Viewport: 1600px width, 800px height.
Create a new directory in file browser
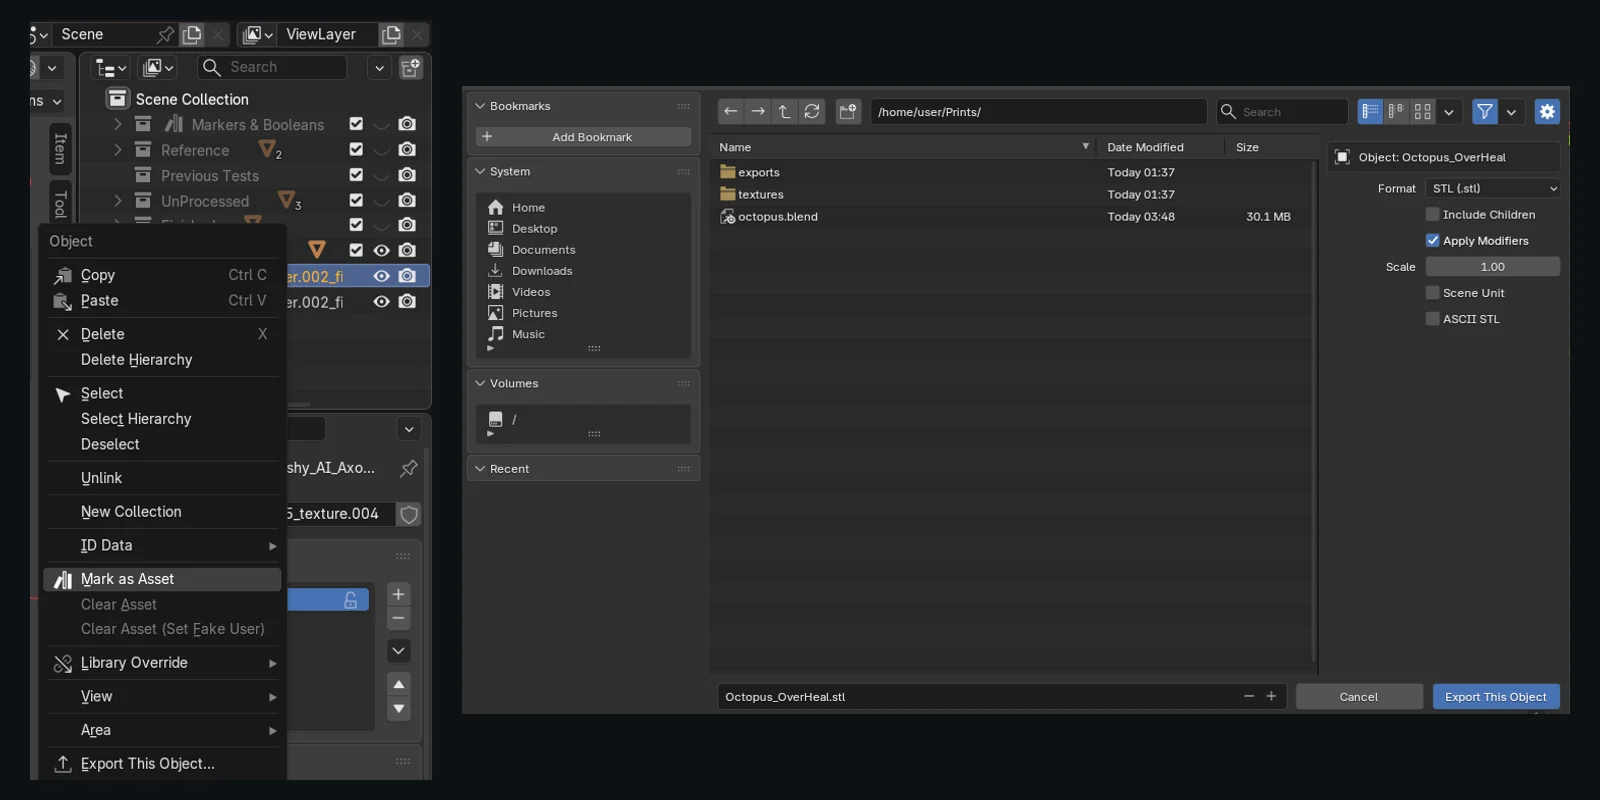[848, 112]
